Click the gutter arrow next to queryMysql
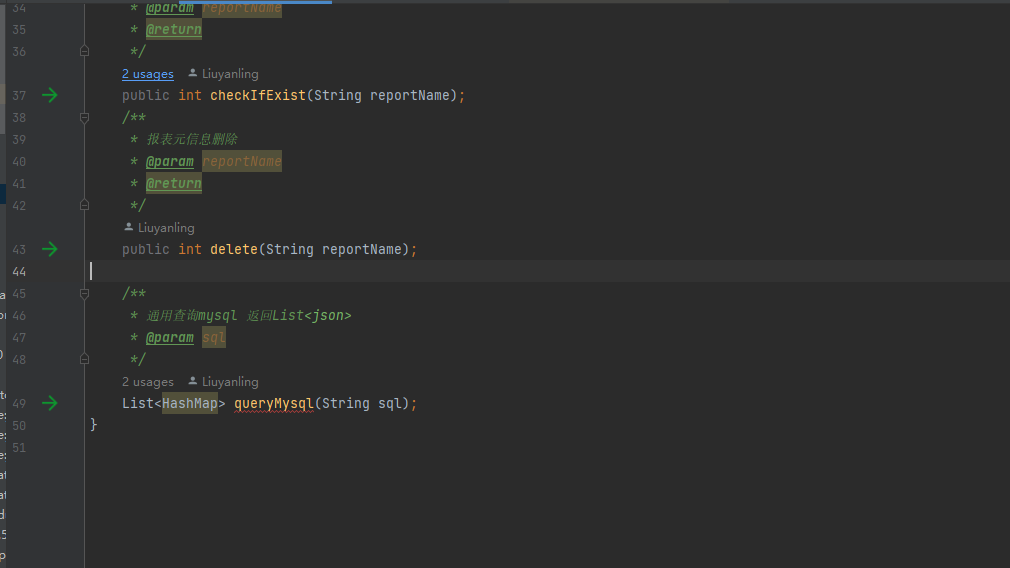 coord(49,403)
